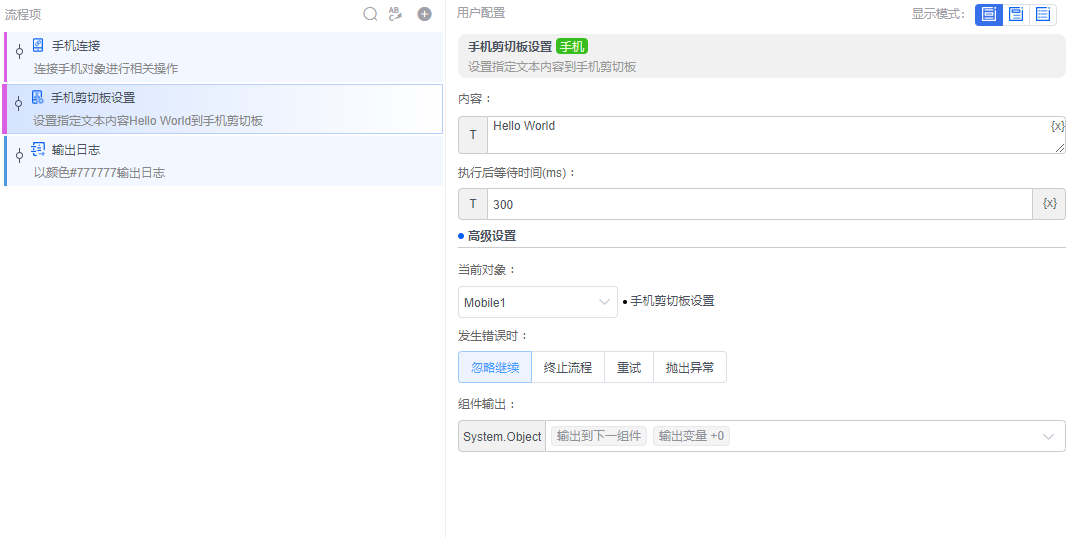Click the AB replace icon in 流程项 header
The height and width of the screenshot is (538, 1072).
395,14
